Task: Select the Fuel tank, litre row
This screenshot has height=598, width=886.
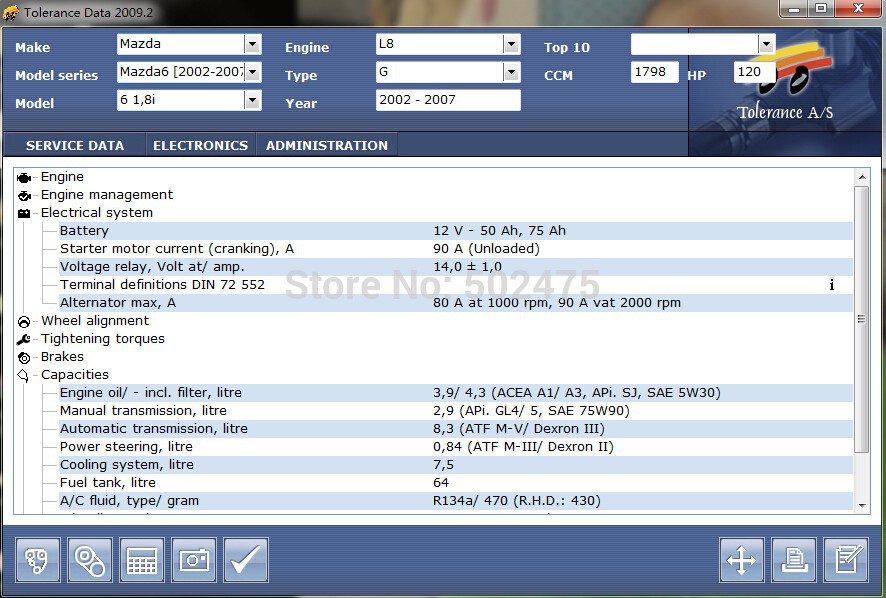Action: (x=456, y=483)
